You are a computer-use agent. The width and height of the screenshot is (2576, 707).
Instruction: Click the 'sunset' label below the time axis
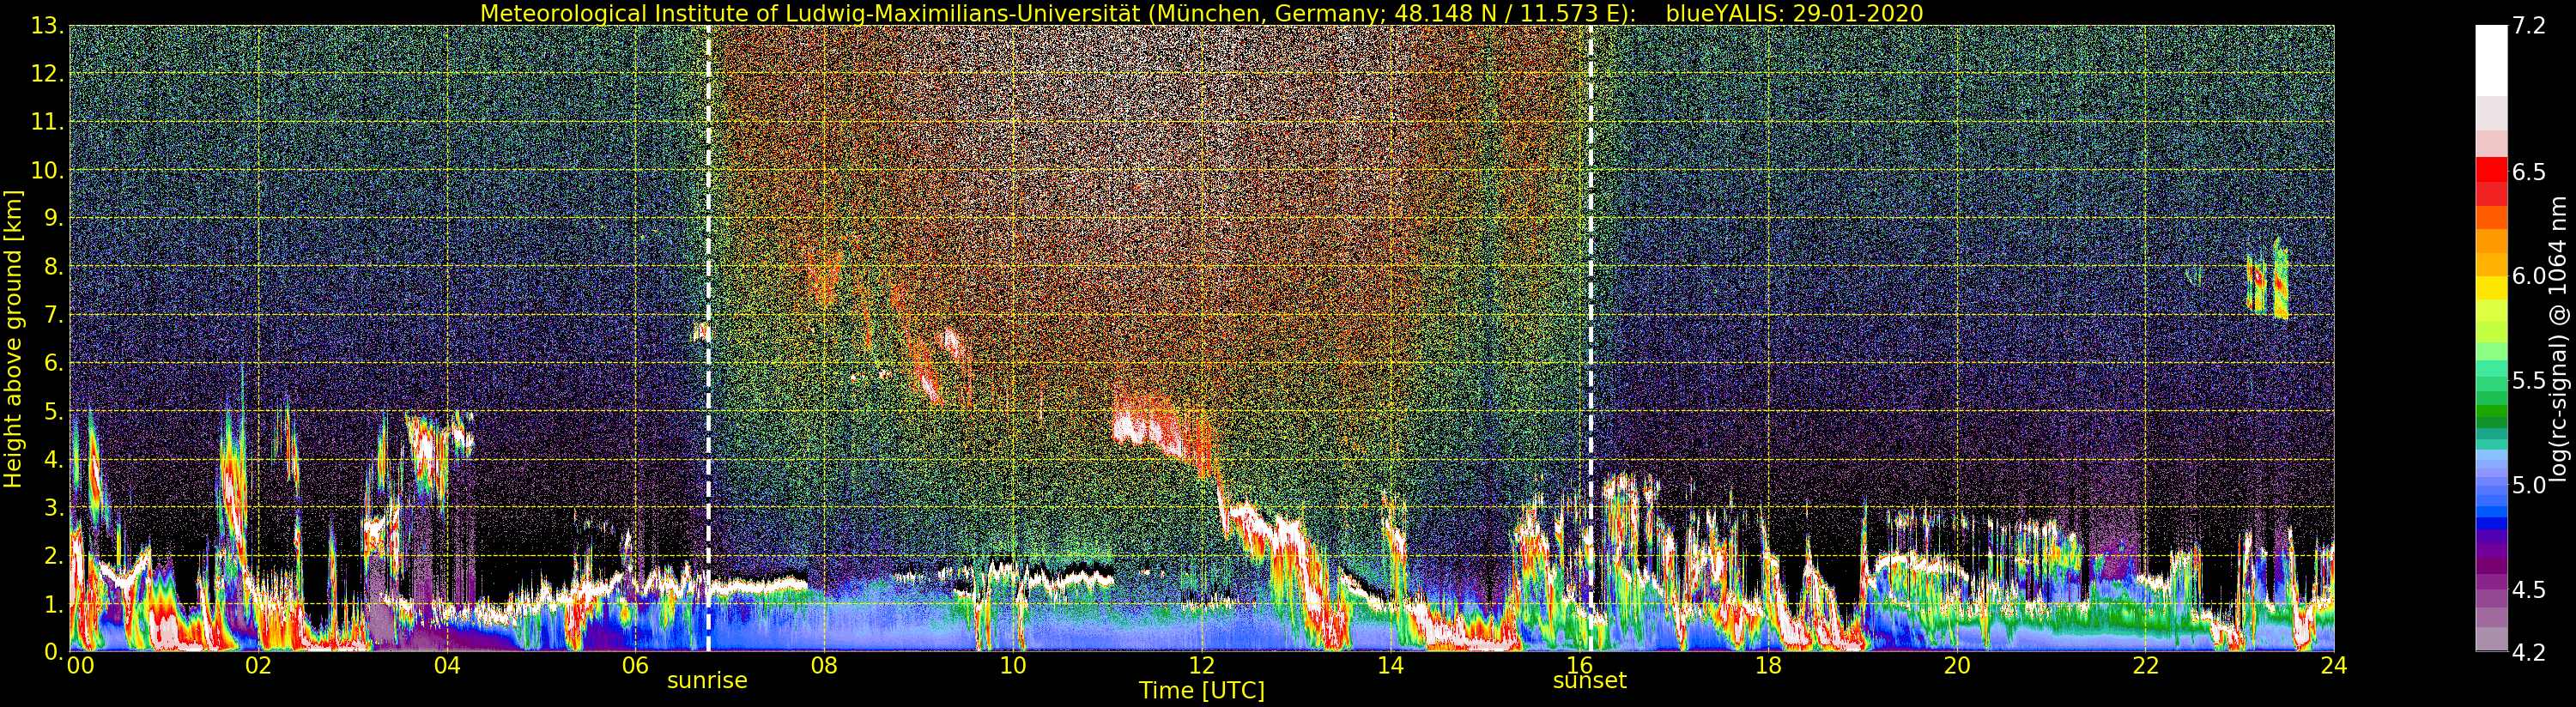tap(1589, 680)
